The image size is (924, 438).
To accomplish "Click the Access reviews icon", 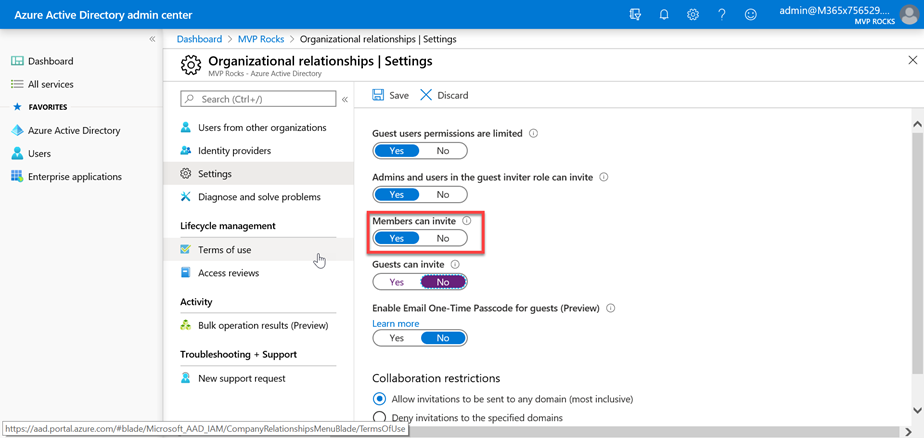I will coord(186,272).
